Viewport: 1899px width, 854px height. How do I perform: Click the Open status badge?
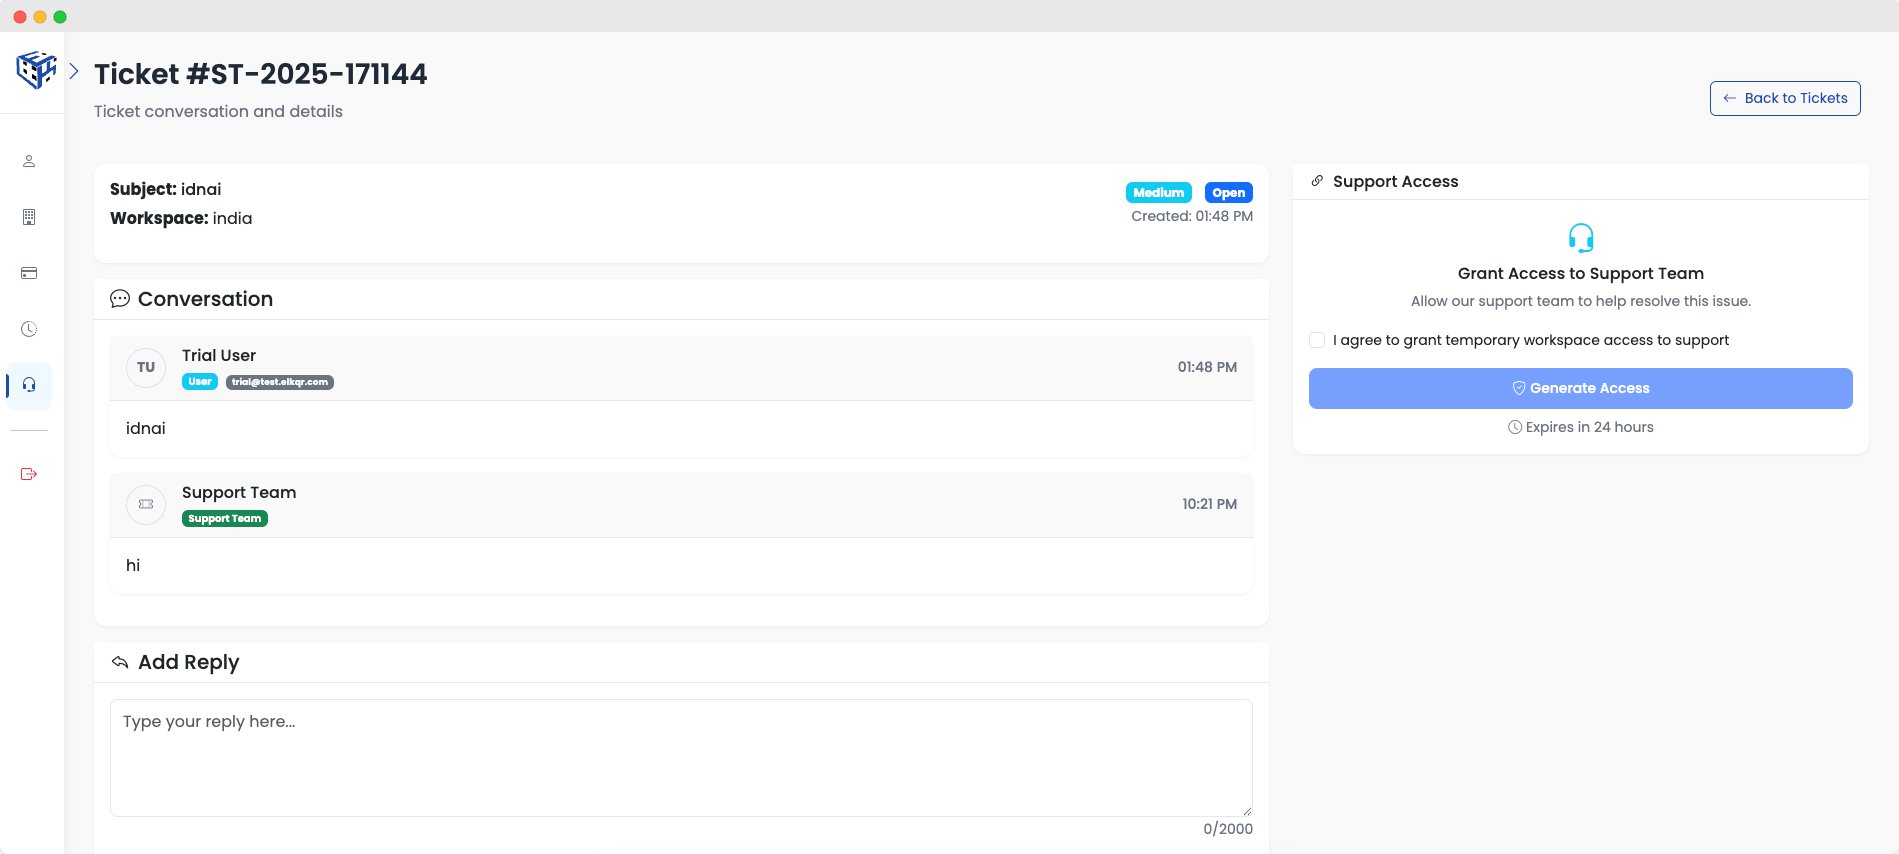[1228, 193]
